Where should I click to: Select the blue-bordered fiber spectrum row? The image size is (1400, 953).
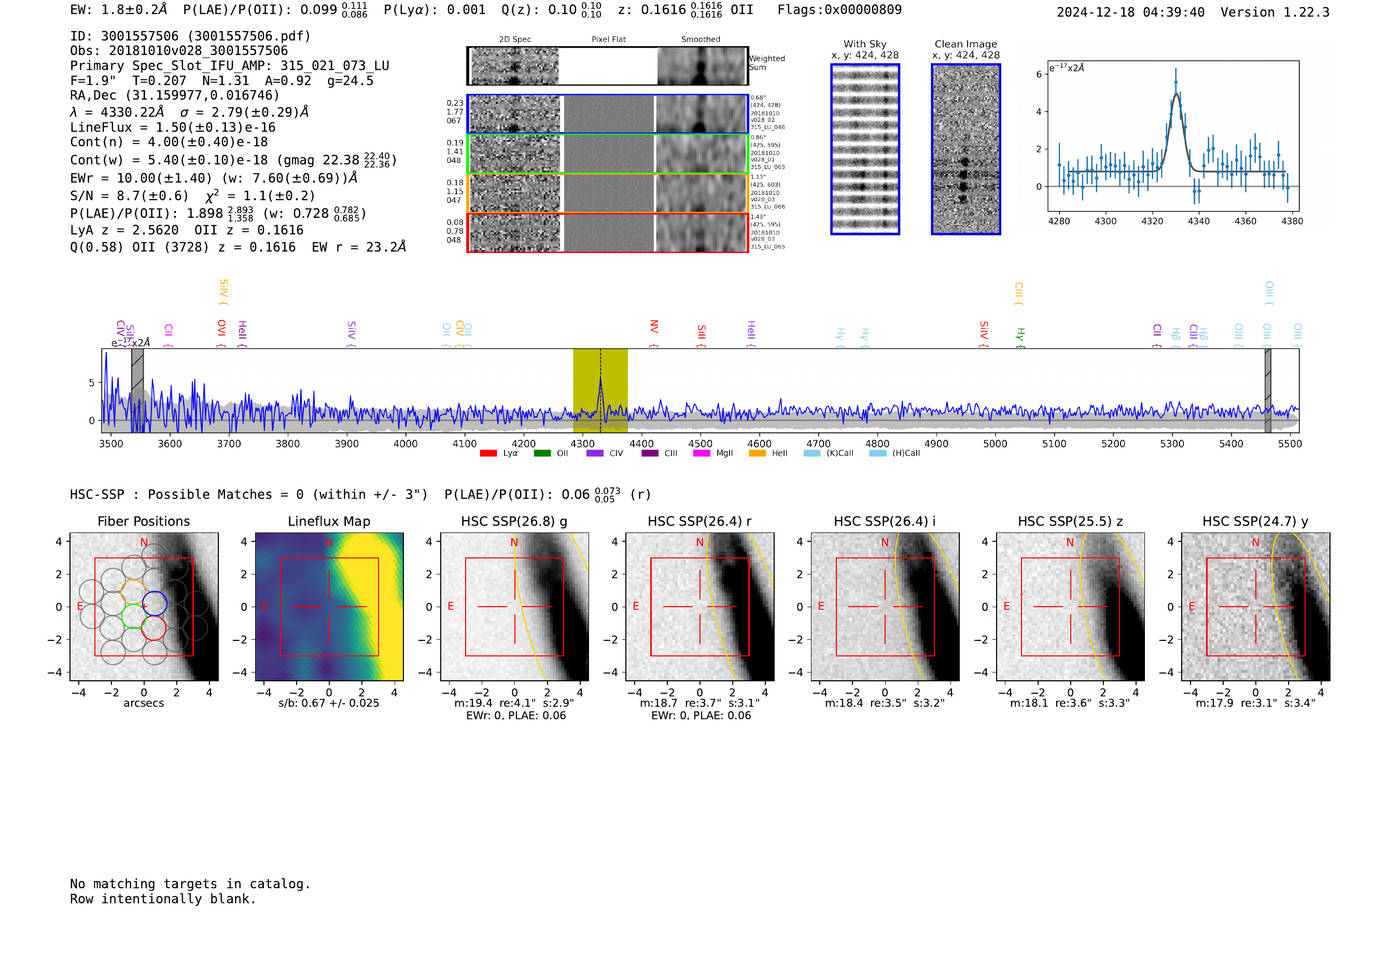(607, 114)
